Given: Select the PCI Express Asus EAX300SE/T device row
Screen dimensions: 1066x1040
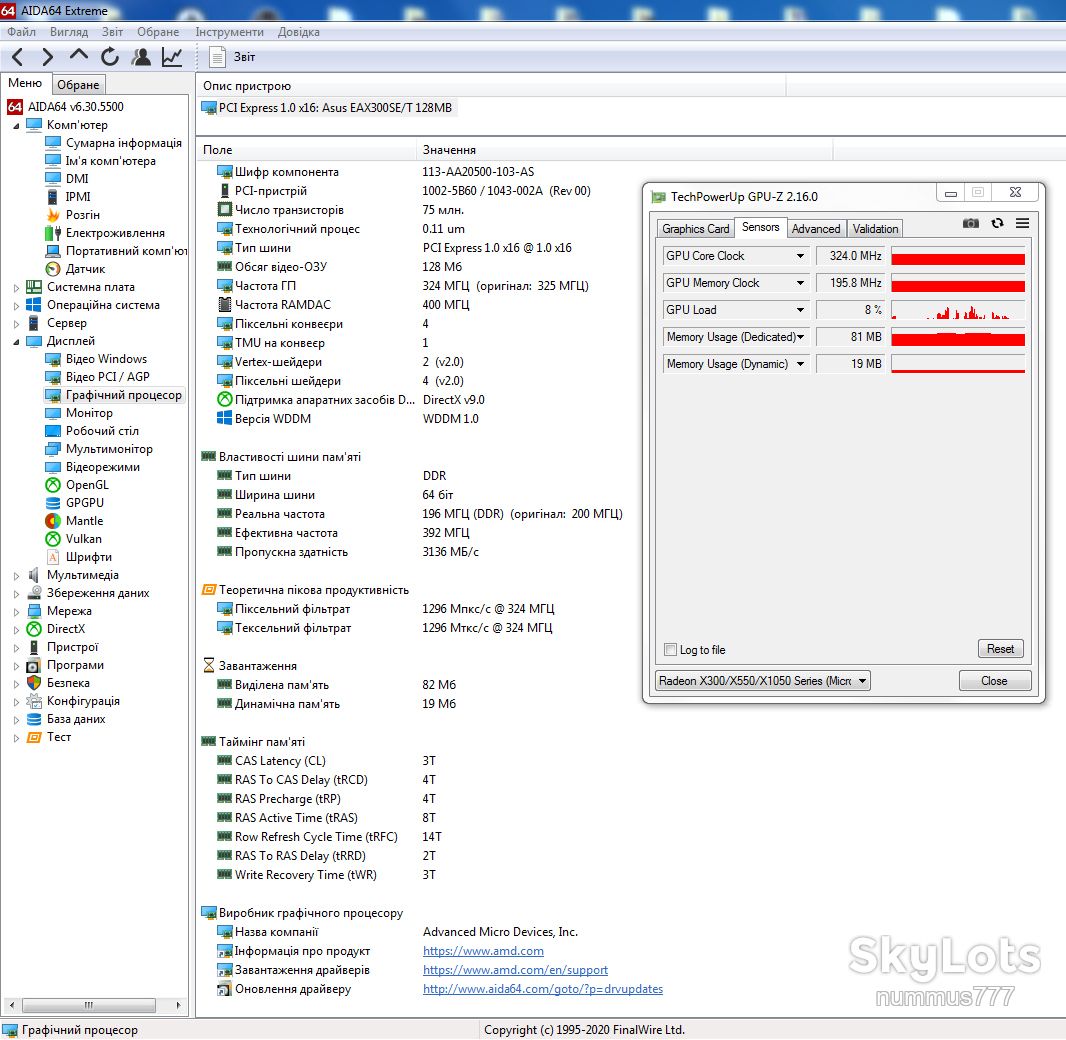Looking at the screenshot, I should 328,107.
